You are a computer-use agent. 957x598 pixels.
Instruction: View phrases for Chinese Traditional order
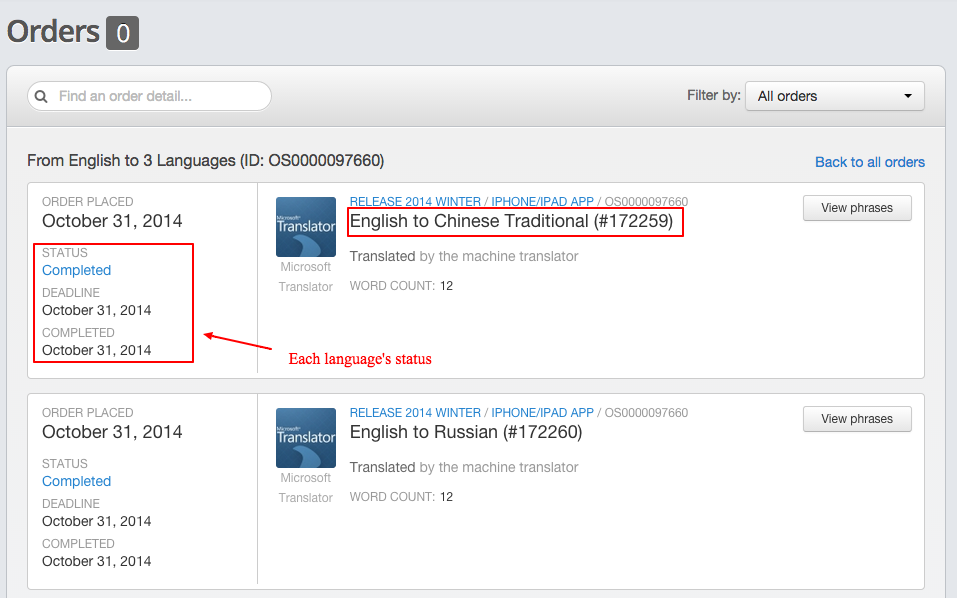tap(857, 208)
